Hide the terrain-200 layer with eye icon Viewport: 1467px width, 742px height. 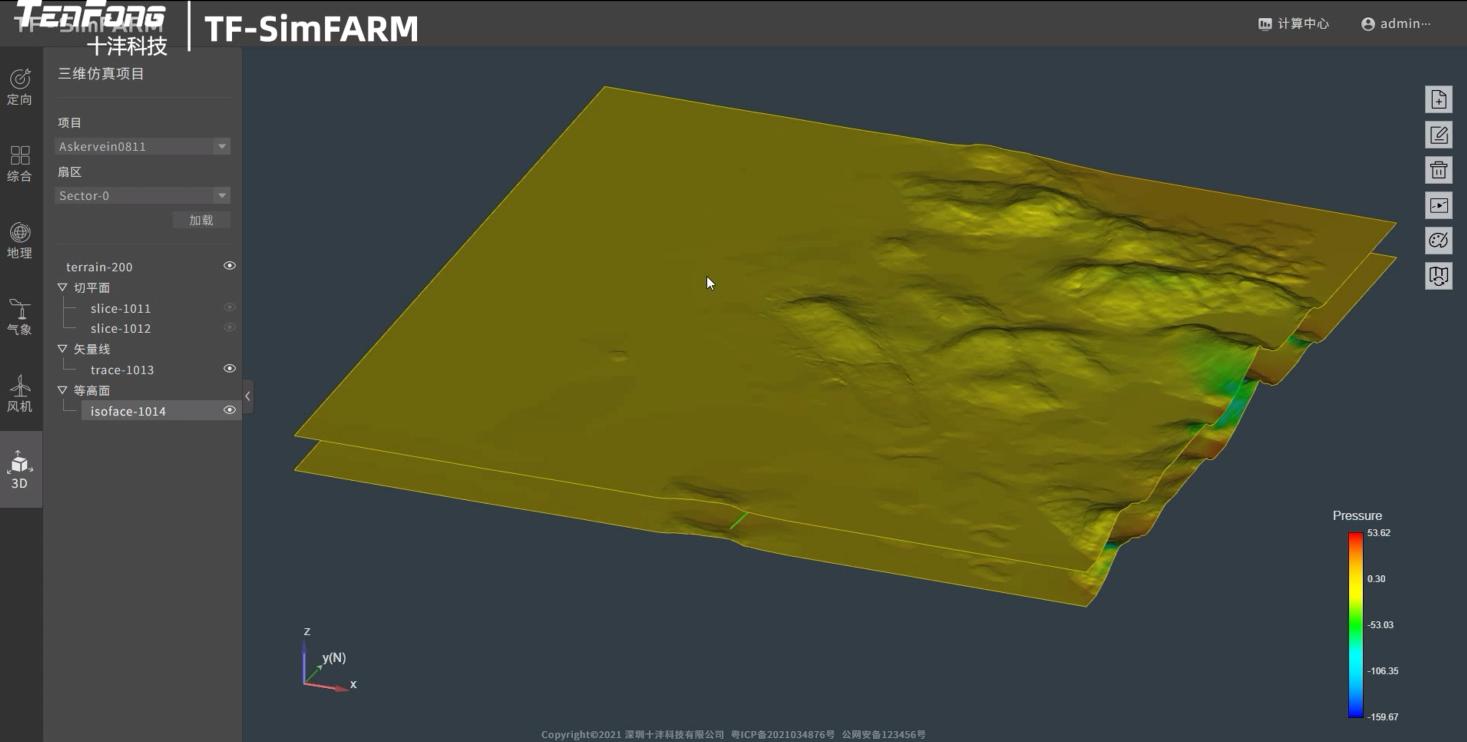click(x=229, y=266)
